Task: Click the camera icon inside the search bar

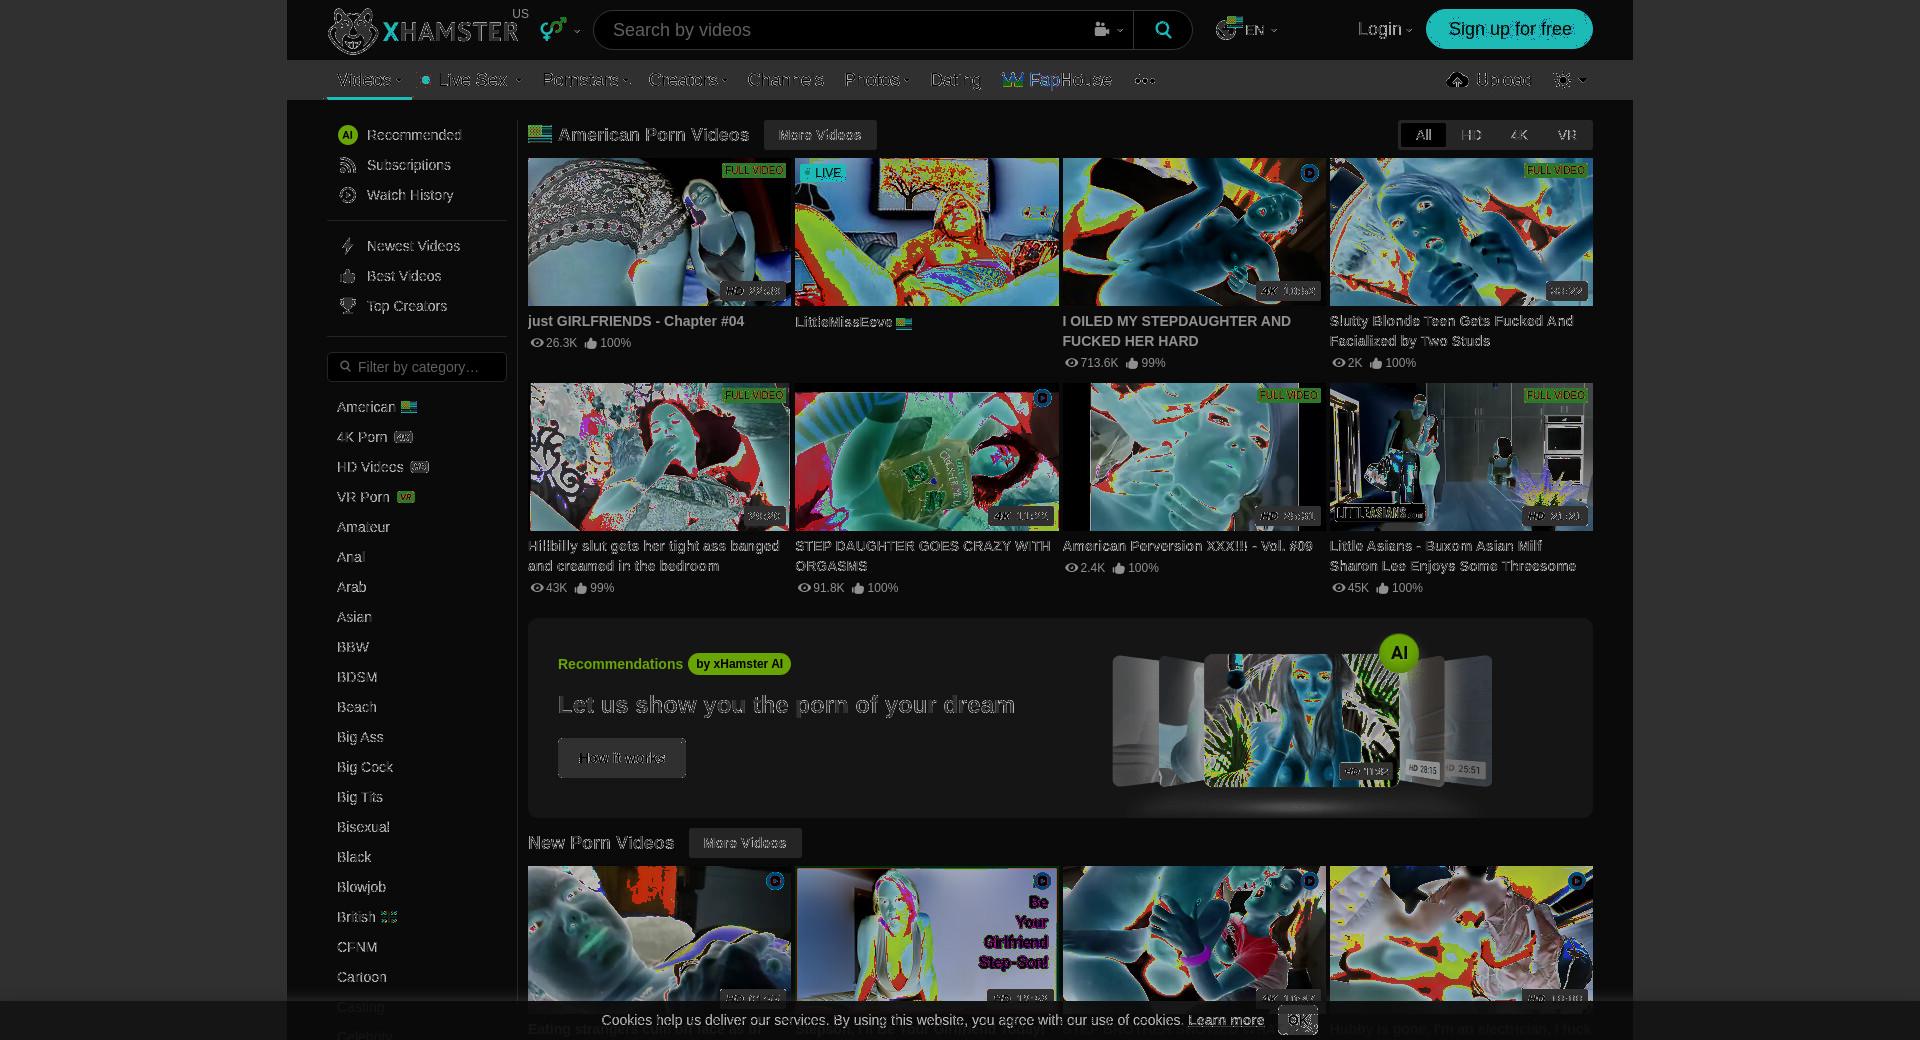Action: [x=1101, y=30]
